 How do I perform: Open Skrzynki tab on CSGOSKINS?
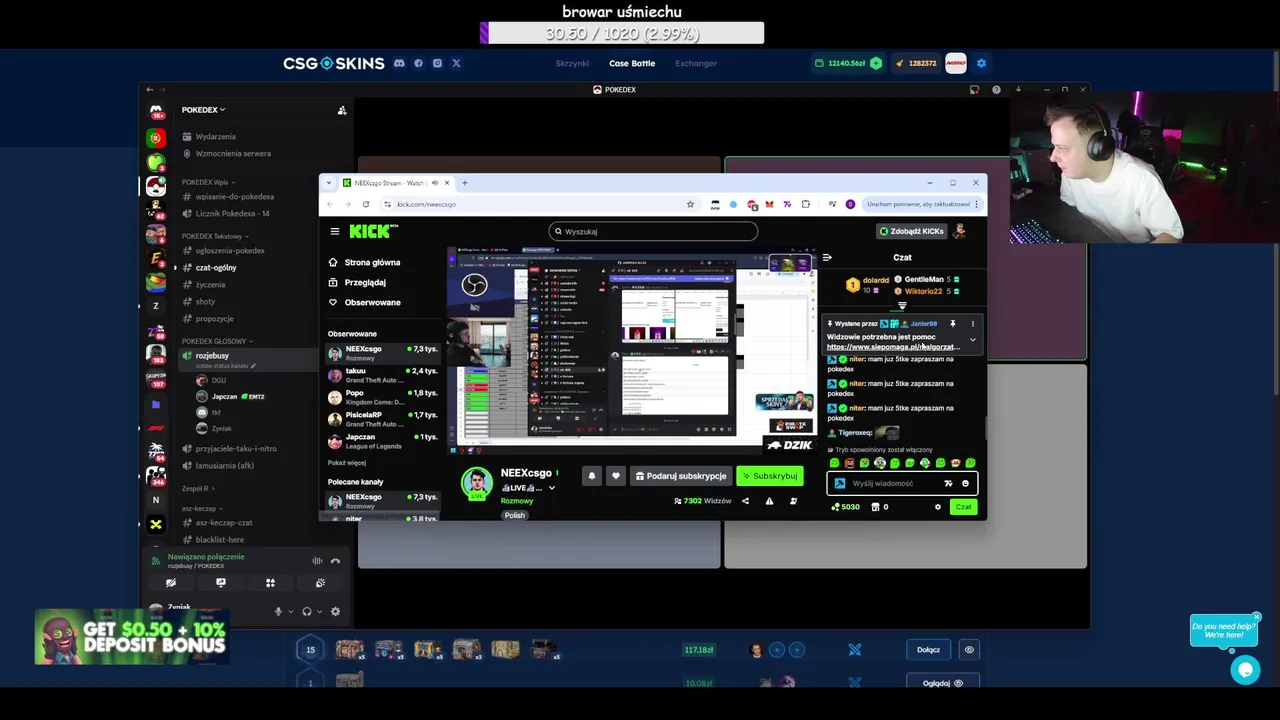[x=572, y=63]
